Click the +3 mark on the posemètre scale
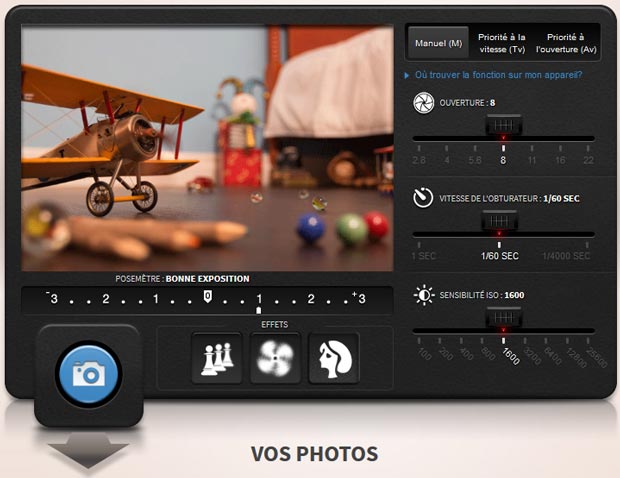620x478 pixels. tap(359, 298)
